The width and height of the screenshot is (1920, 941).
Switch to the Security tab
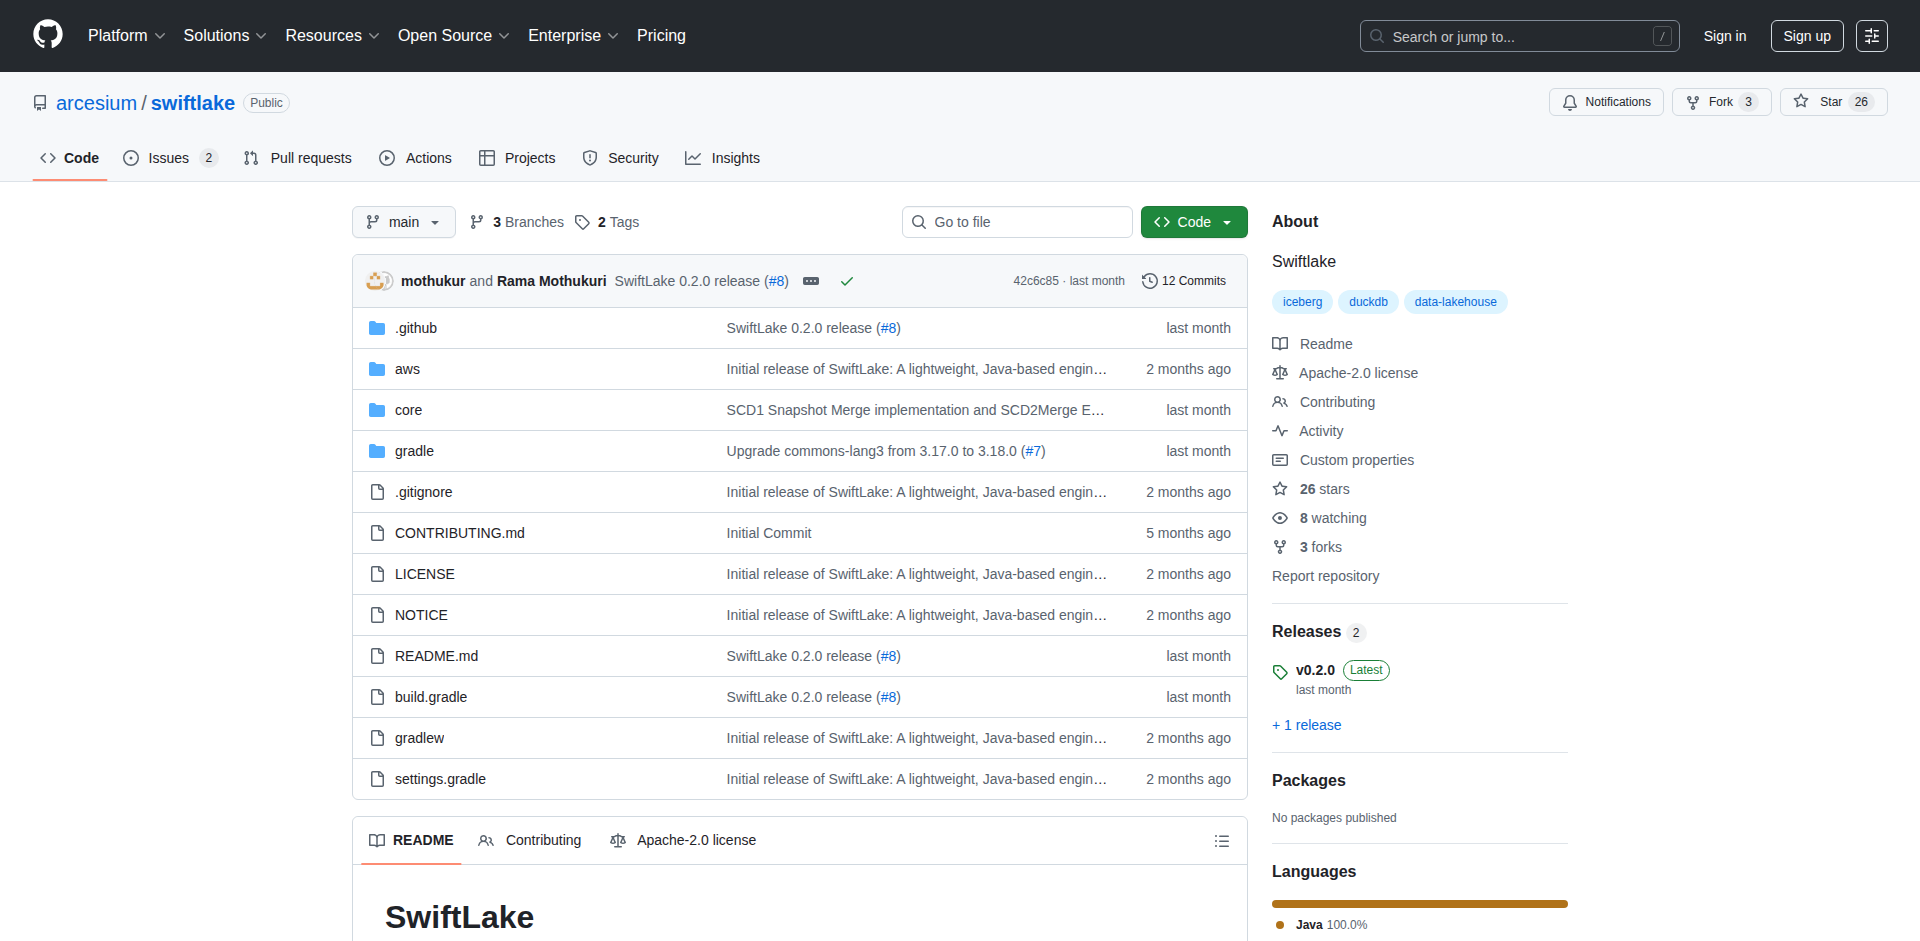click(x=621, y=158)
